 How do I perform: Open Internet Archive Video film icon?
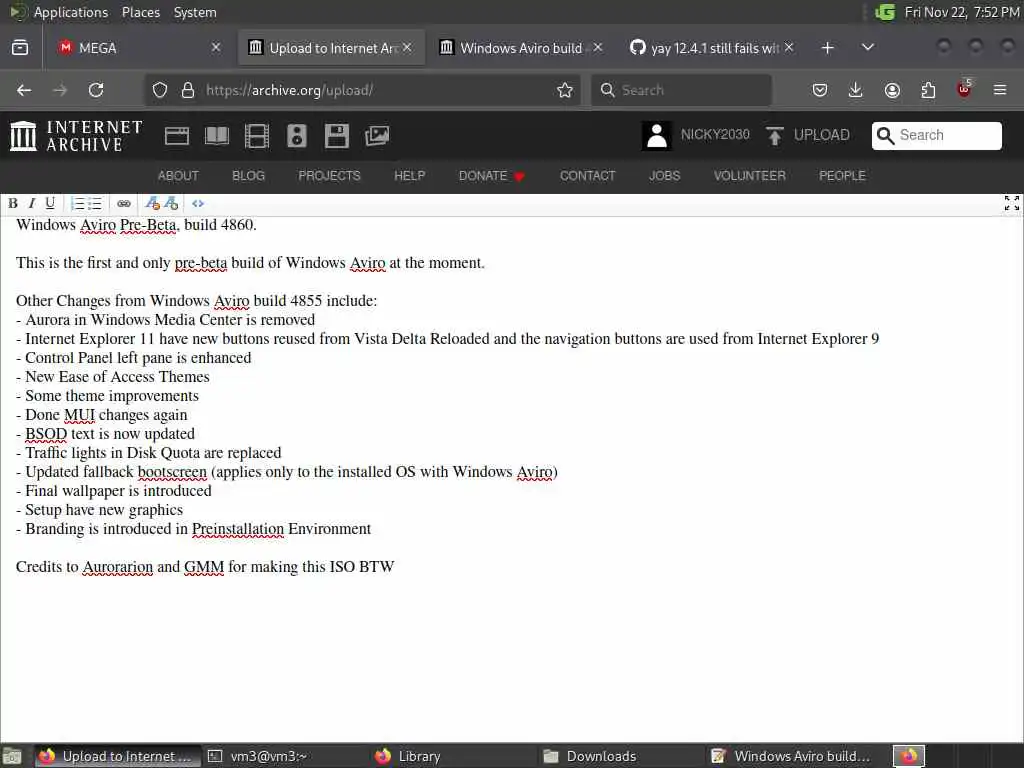257,136
